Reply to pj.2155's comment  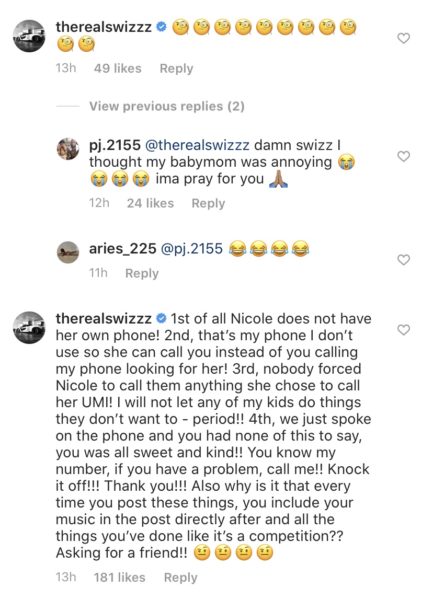(x=208, y=203)
